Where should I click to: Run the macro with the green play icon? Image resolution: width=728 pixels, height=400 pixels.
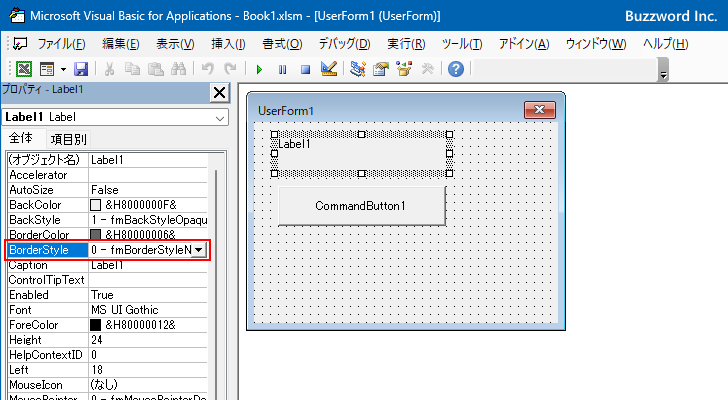(x=259, y=70)
